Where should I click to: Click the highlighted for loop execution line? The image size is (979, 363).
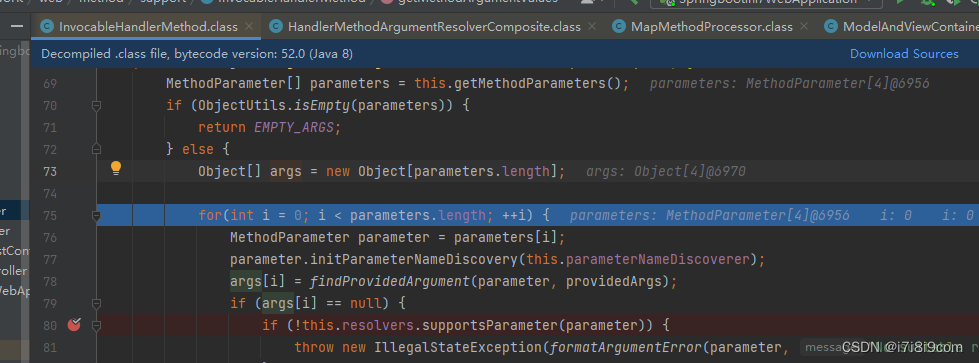(x=537, y=216)
